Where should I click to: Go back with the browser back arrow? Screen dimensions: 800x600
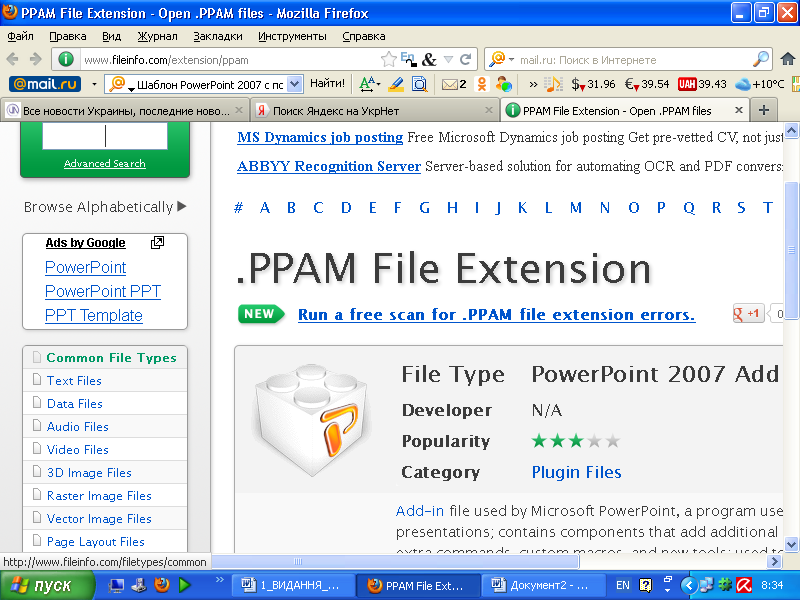click(13, 60)
